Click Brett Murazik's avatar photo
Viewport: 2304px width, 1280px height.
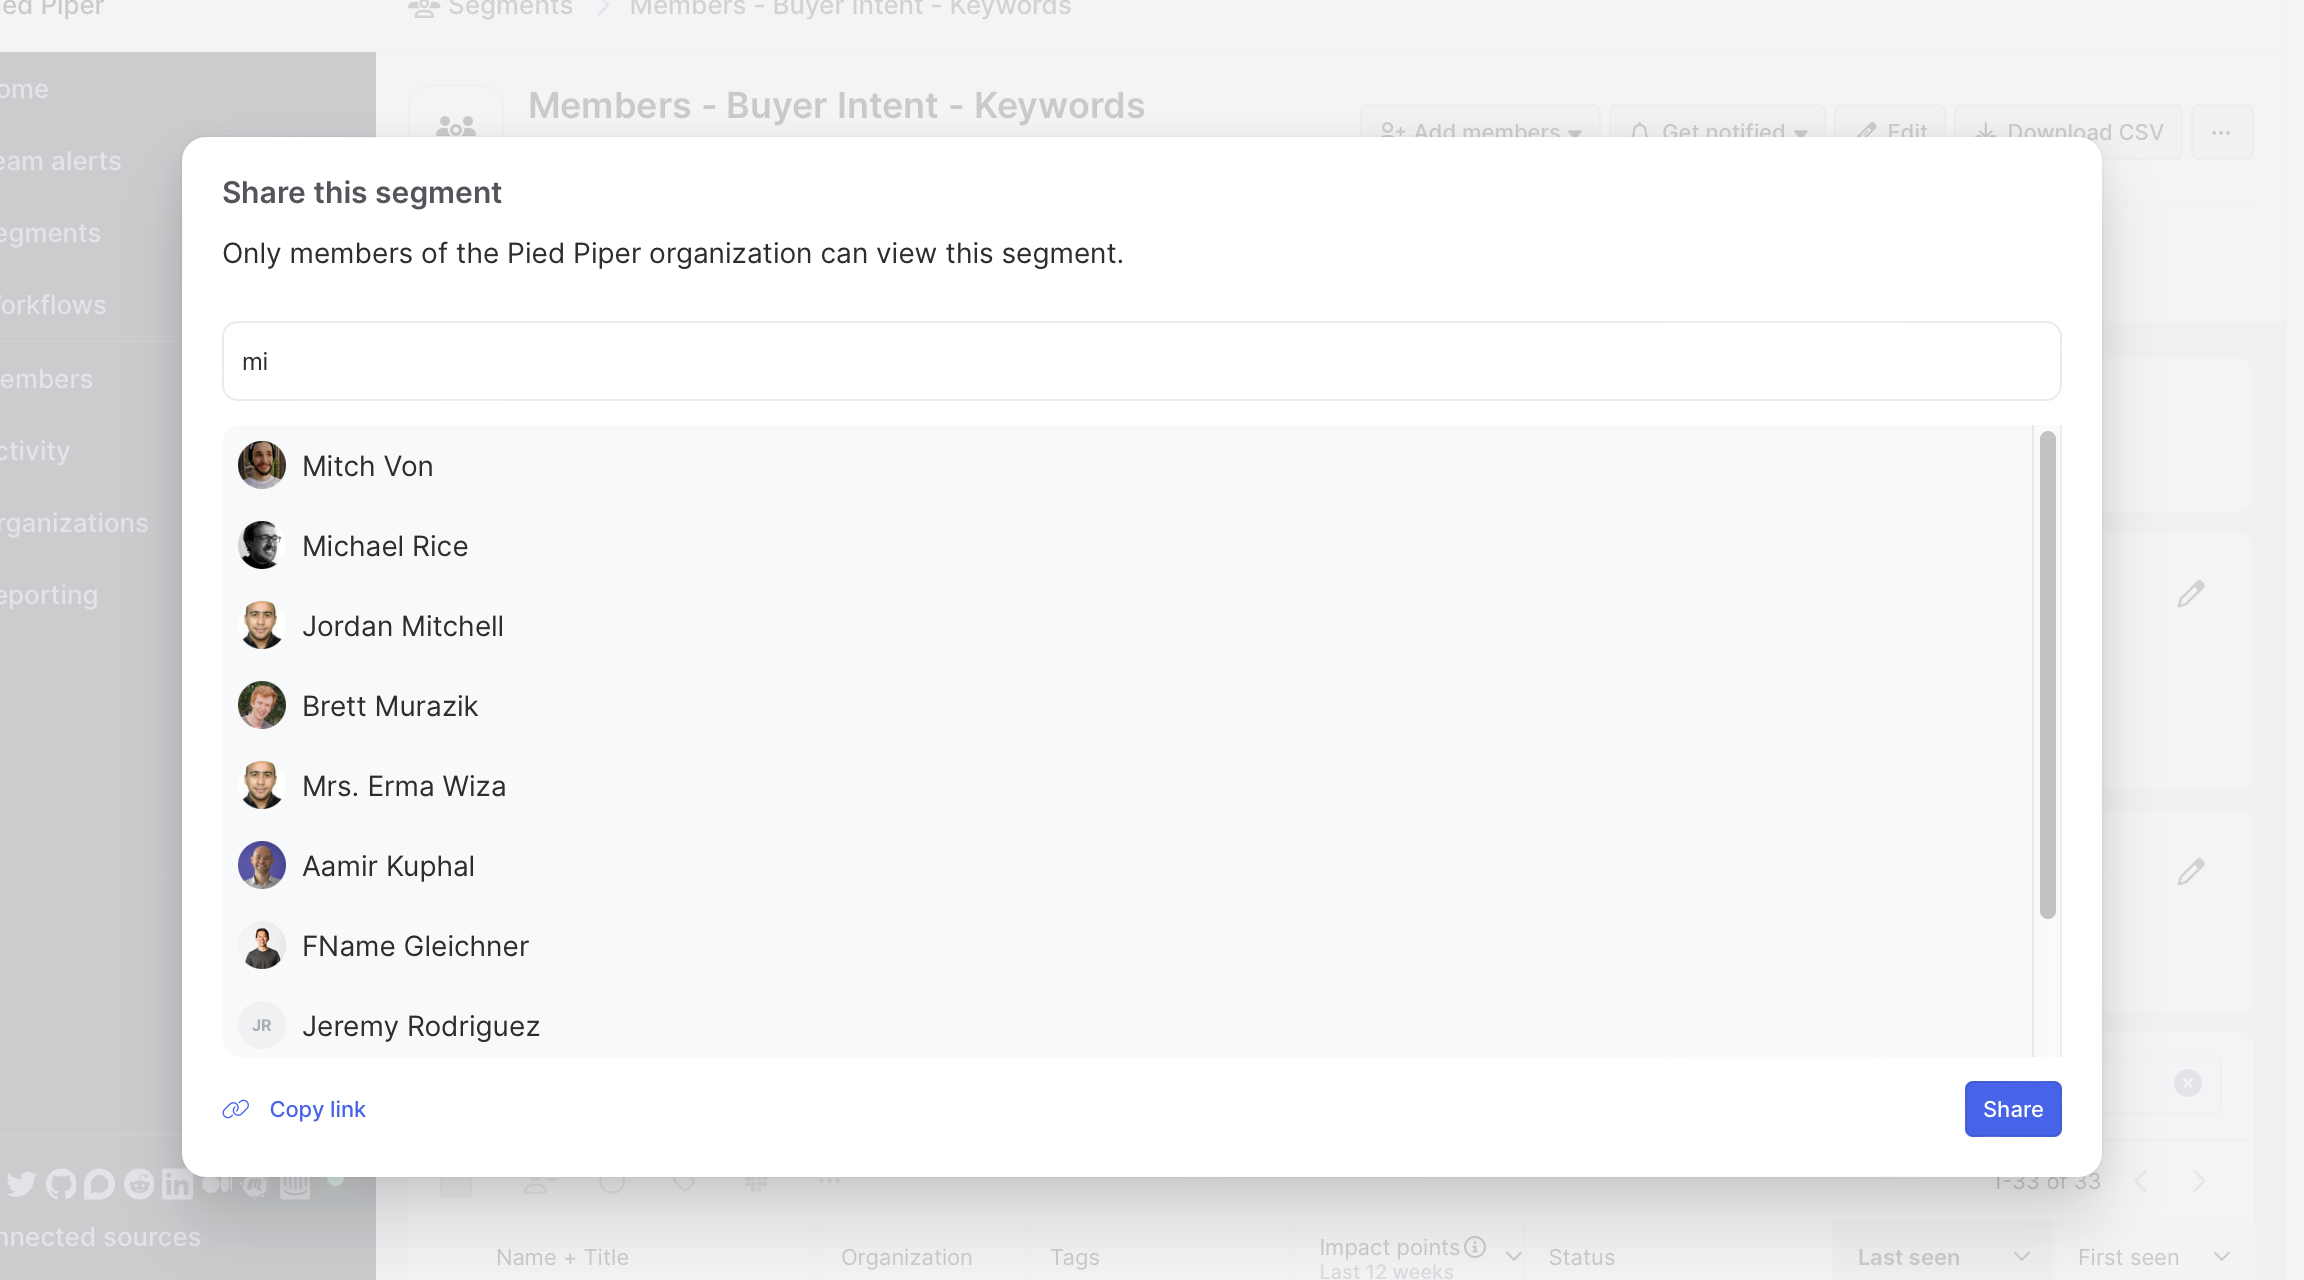pos(261,705)
